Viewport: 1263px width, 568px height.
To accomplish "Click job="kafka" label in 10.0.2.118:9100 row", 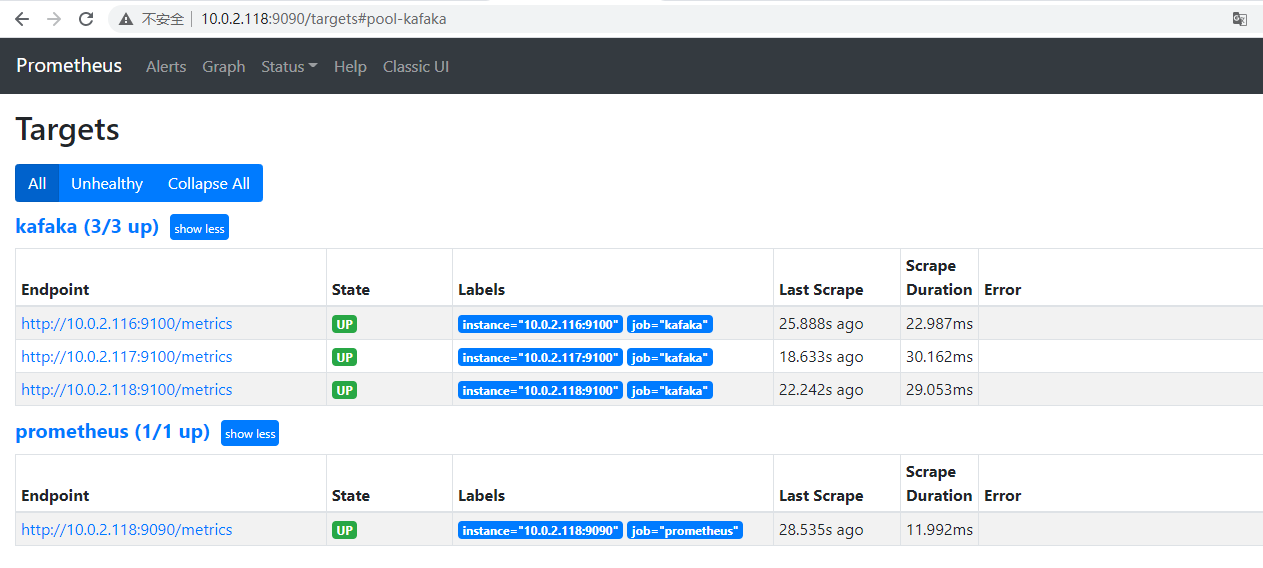I will pyautogui.click(x=670, y=390).
